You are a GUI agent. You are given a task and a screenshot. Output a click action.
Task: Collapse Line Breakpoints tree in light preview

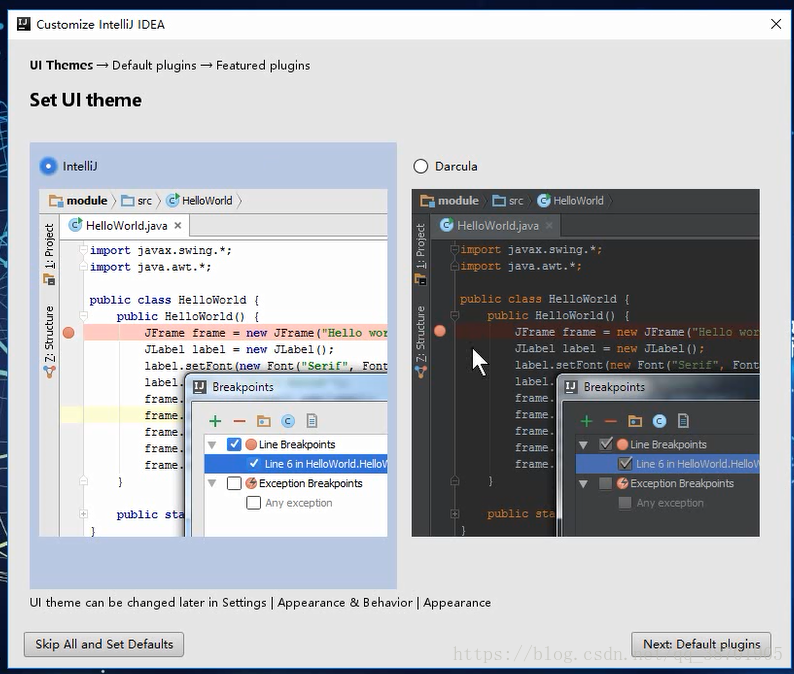[x=212, y=445]
